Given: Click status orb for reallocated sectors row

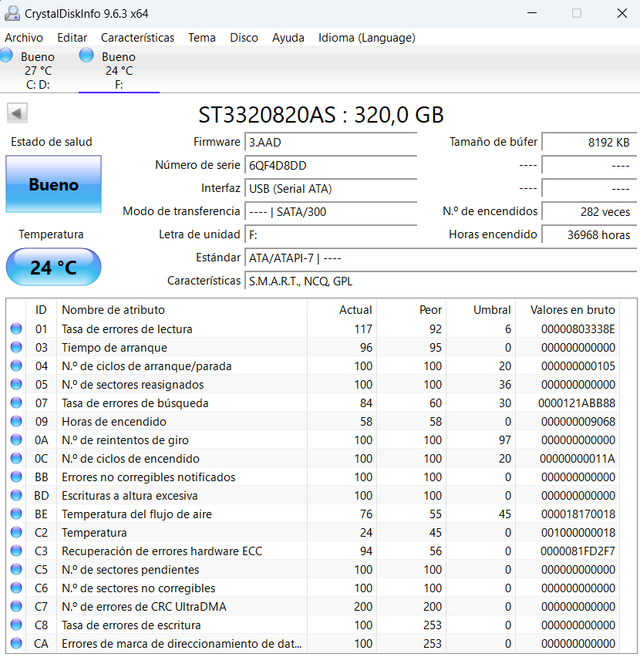Looking at the screenshot, I should point(16,385).
